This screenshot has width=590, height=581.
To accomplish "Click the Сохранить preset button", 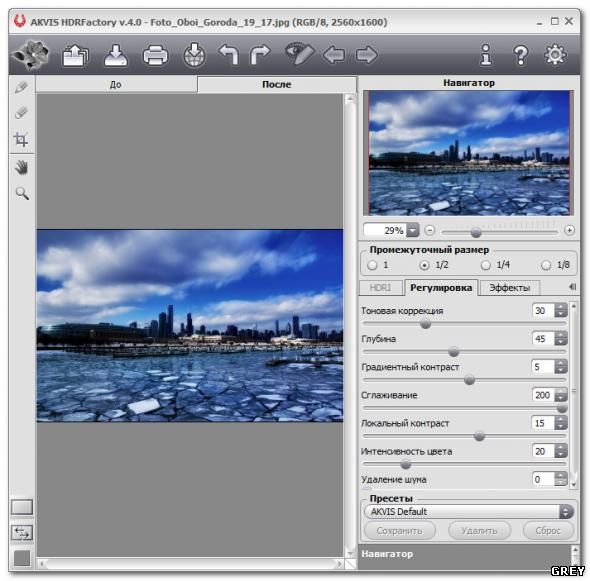I will (x=400, y=531).
